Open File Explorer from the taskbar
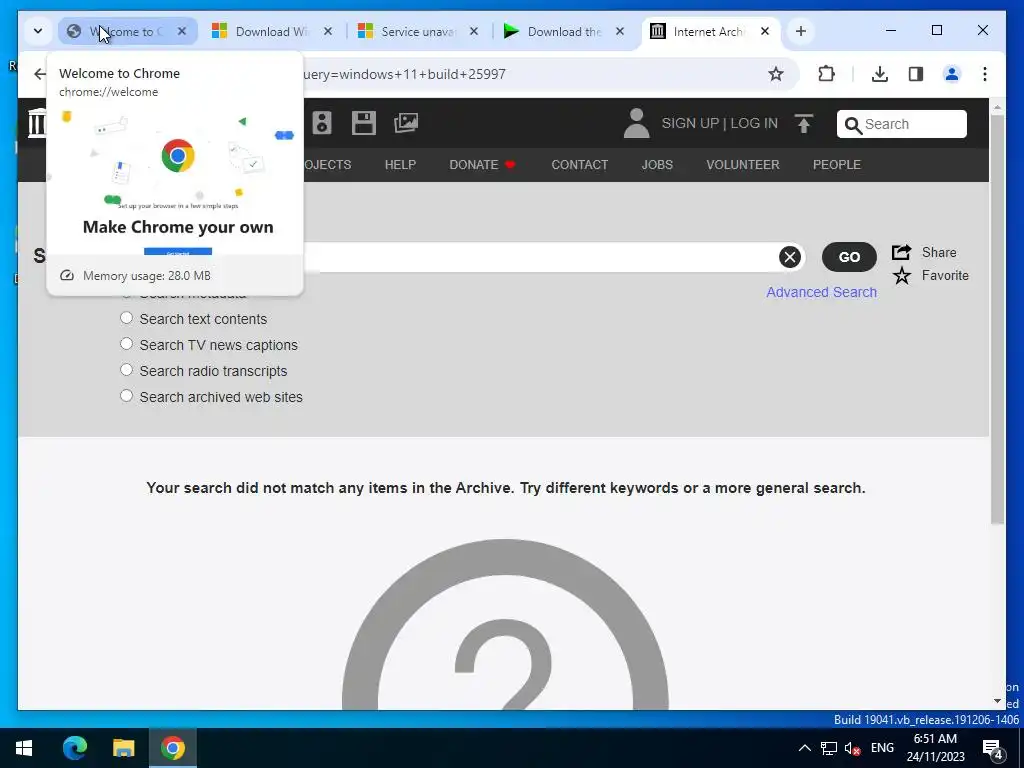This screenshot has height=768, width=1024. pyautogui.click(x=123, y=748)
